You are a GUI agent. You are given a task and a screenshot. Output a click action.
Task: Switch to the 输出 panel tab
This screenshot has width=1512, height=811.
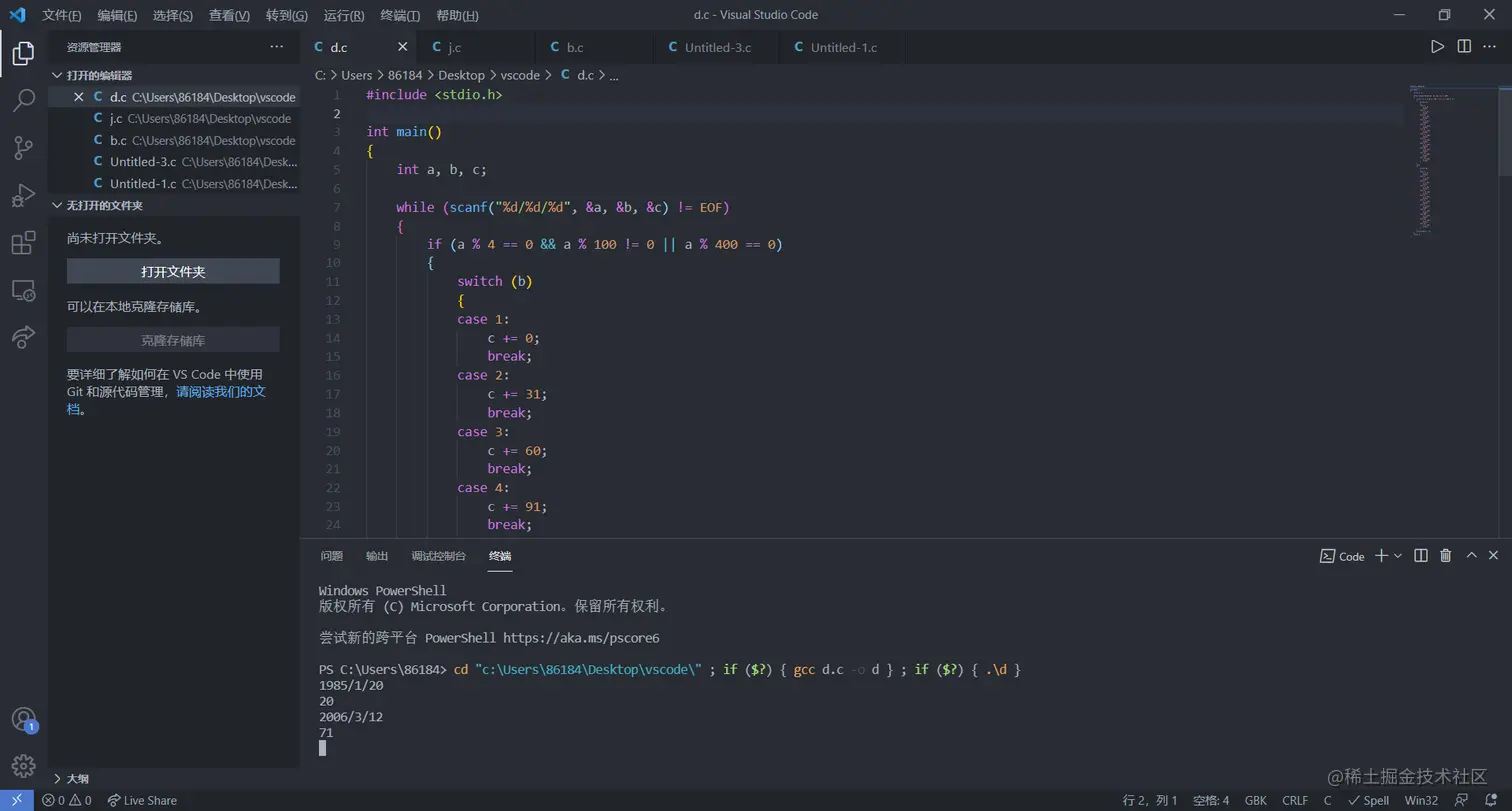click(377, 556)
